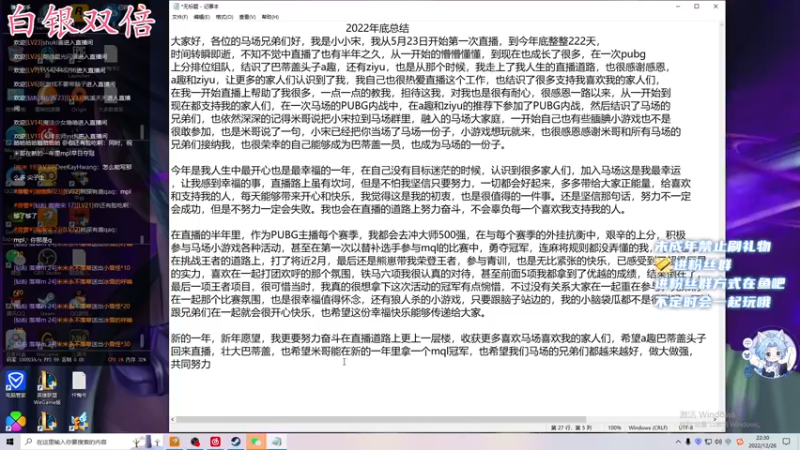Open the 格式 menu in Notepad
The image size is (800, 450).
point(224,17)
